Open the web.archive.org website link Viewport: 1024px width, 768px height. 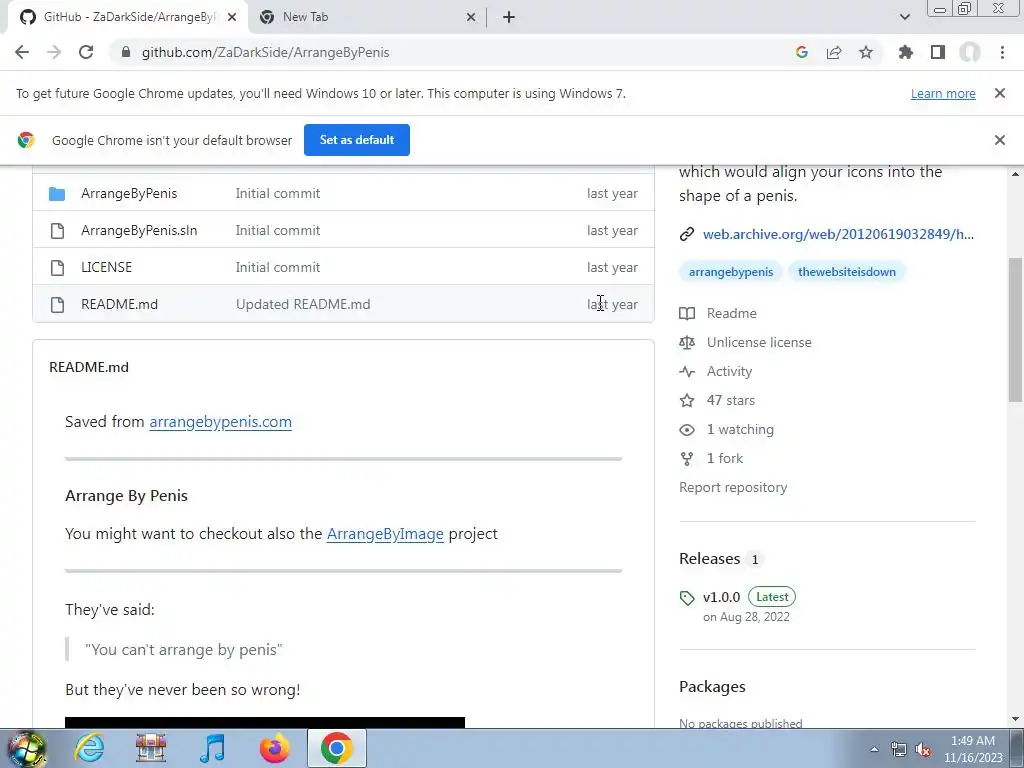[838, 234]
